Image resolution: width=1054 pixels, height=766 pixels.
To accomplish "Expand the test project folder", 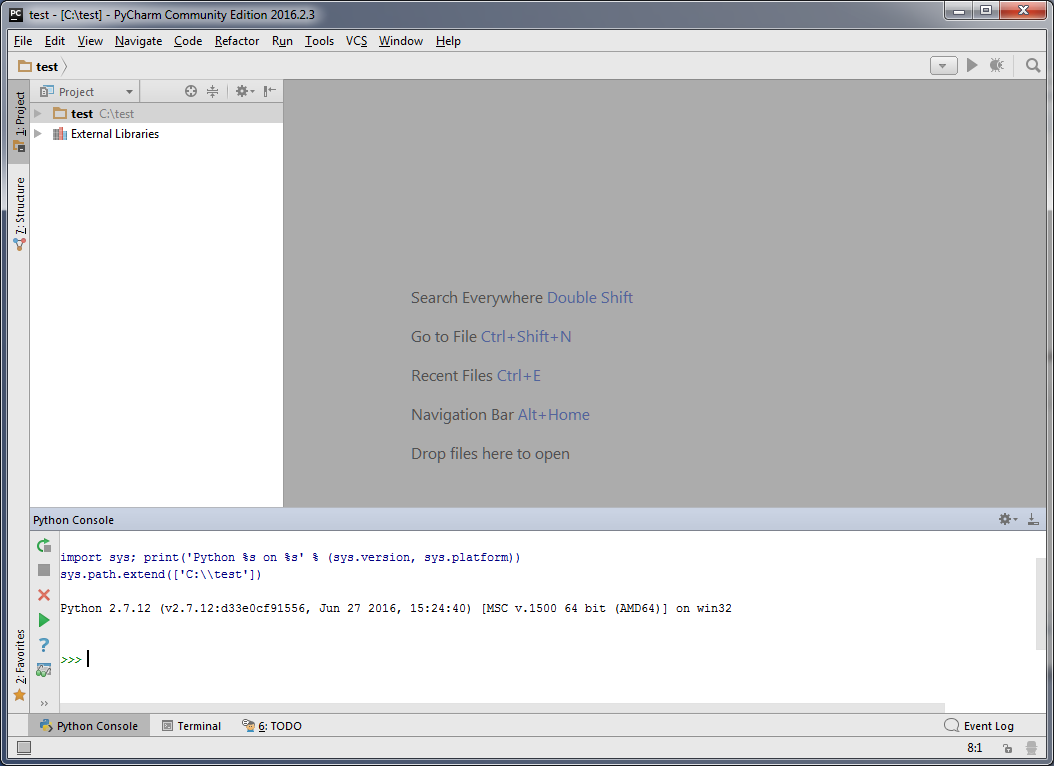I will point(39,114).
